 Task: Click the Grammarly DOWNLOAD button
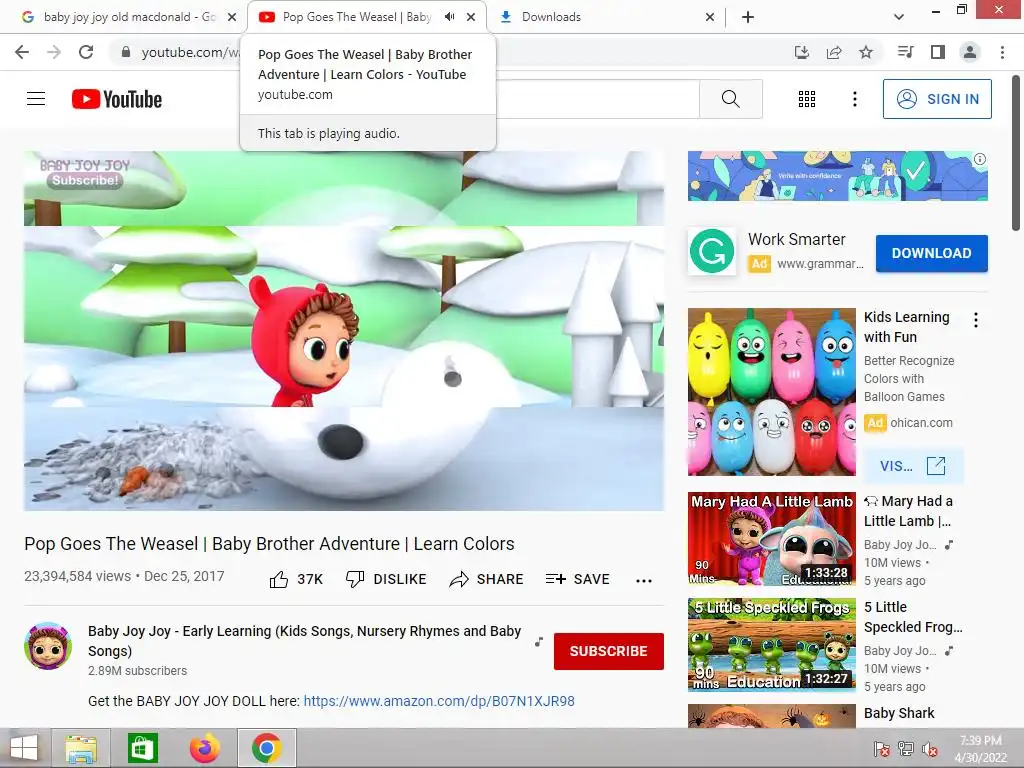pyautogui.click(x=931, y=253)
